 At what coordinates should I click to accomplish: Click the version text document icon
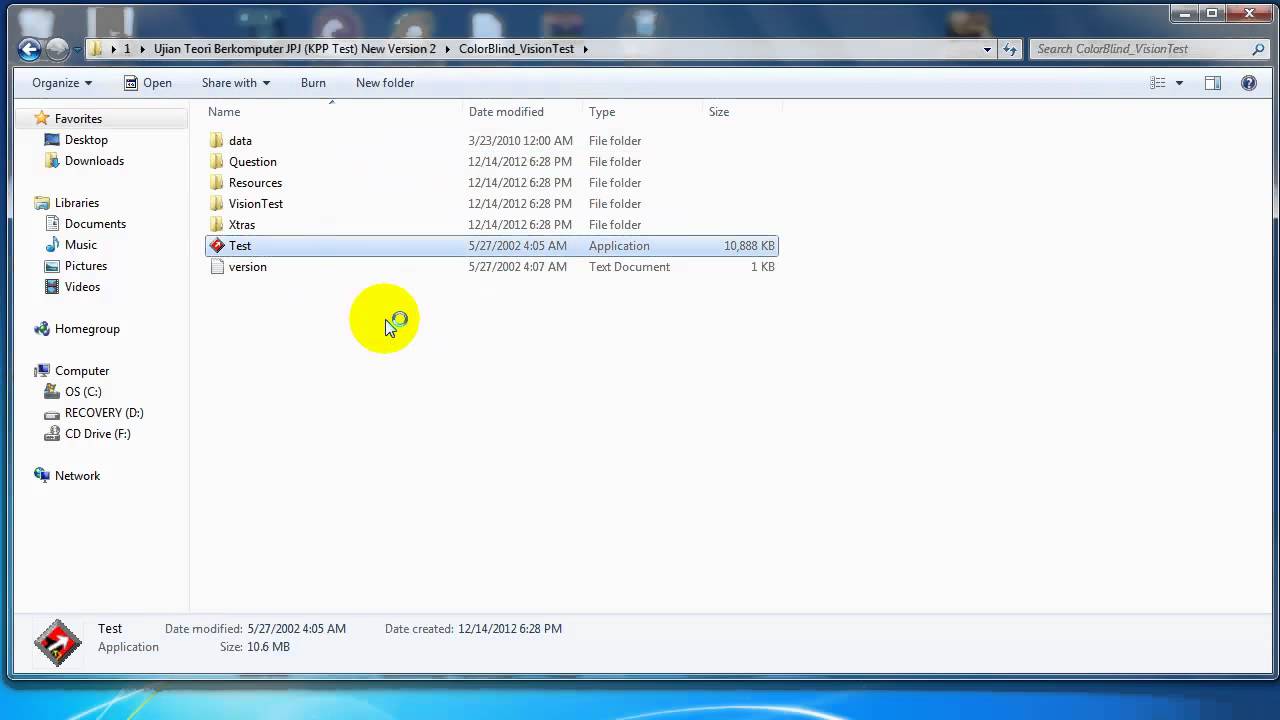[217, 267]
